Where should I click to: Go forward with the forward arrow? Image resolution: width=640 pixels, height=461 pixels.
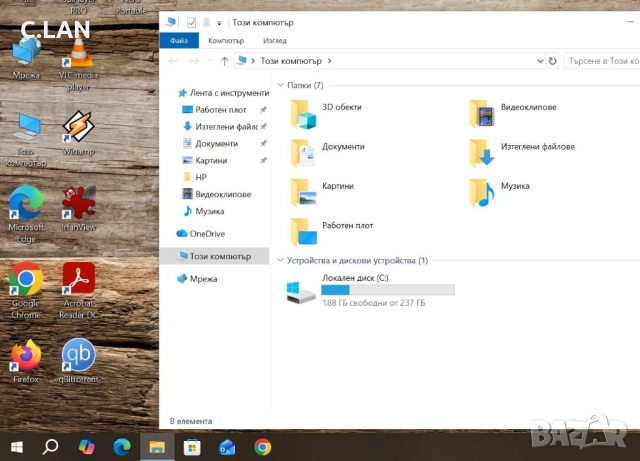coord(194,61)
